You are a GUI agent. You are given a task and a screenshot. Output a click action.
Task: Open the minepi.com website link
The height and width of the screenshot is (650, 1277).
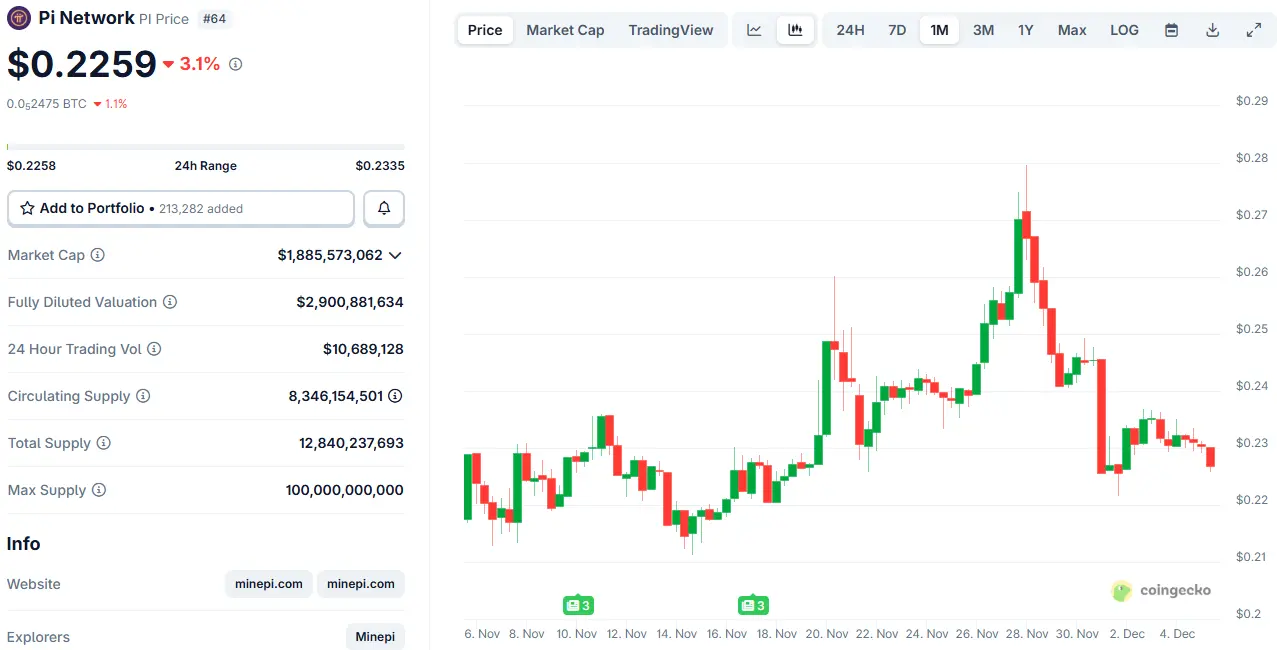pos(268,584)
